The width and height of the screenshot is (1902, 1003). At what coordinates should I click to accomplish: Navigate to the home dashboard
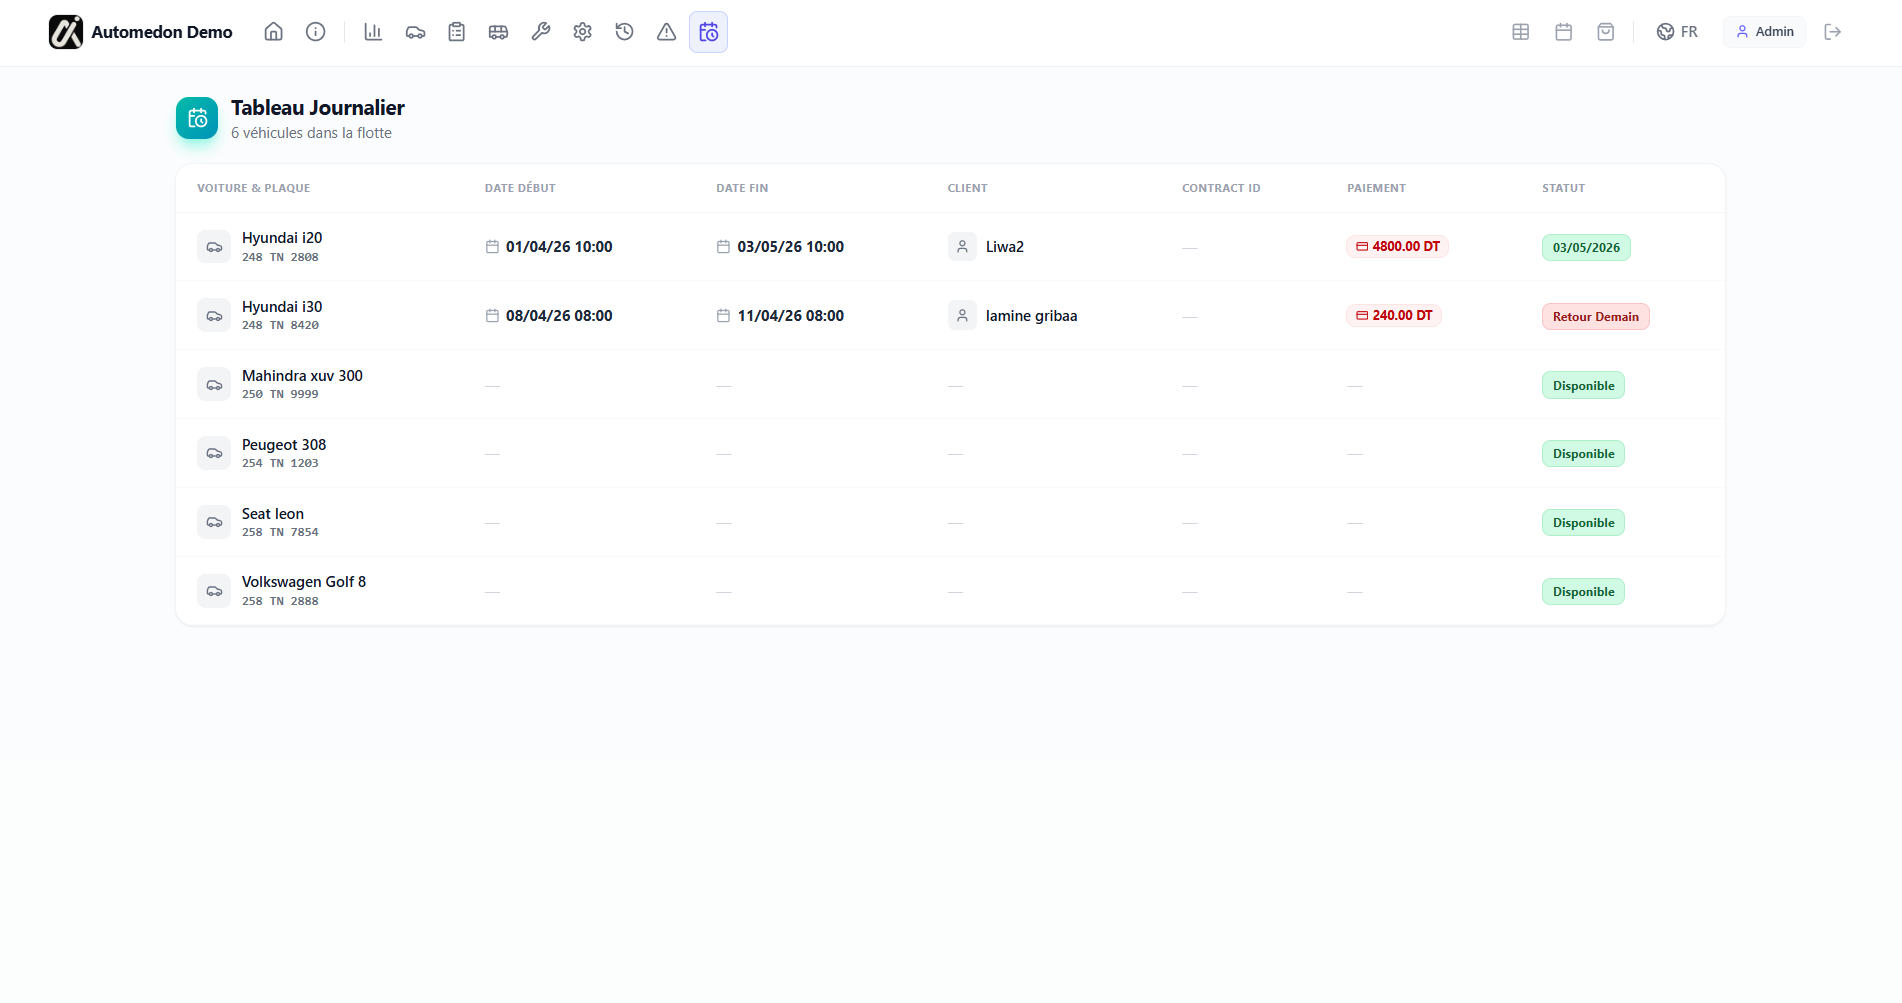(273, 31)
